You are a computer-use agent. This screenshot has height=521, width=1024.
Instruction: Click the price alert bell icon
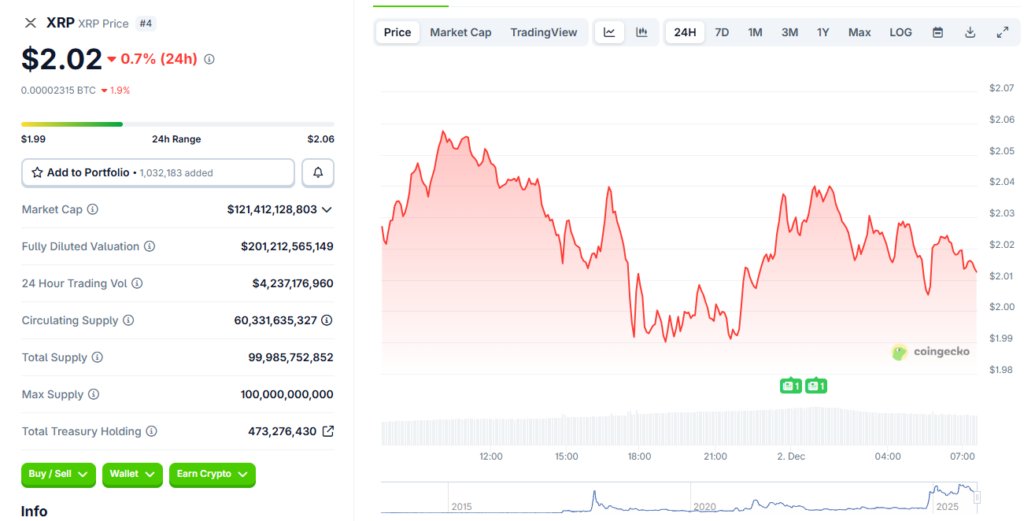tap(318, 173)
